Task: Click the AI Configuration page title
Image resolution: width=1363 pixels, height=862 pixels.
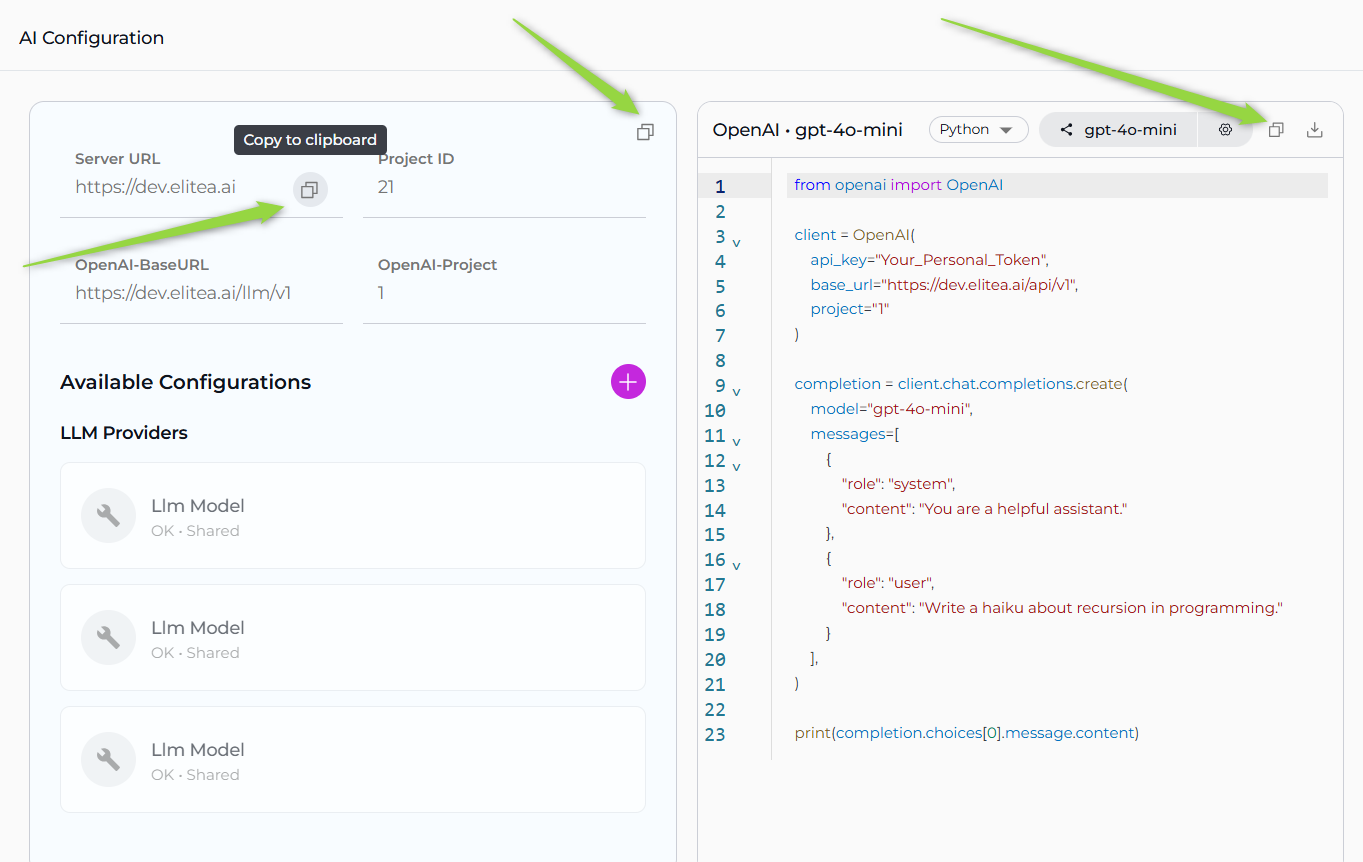Action: tap(91, 38)
